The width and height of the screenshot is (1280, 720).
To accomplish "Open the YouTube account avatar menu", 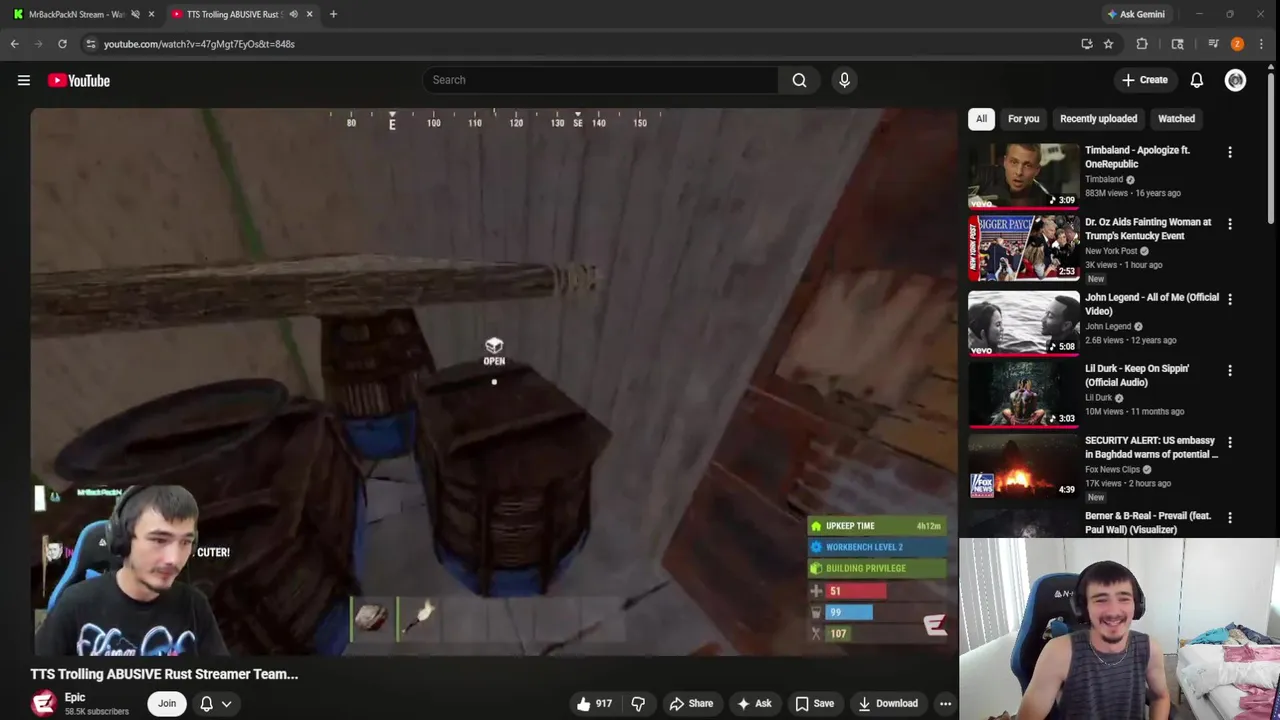I will pos(1235,80).
